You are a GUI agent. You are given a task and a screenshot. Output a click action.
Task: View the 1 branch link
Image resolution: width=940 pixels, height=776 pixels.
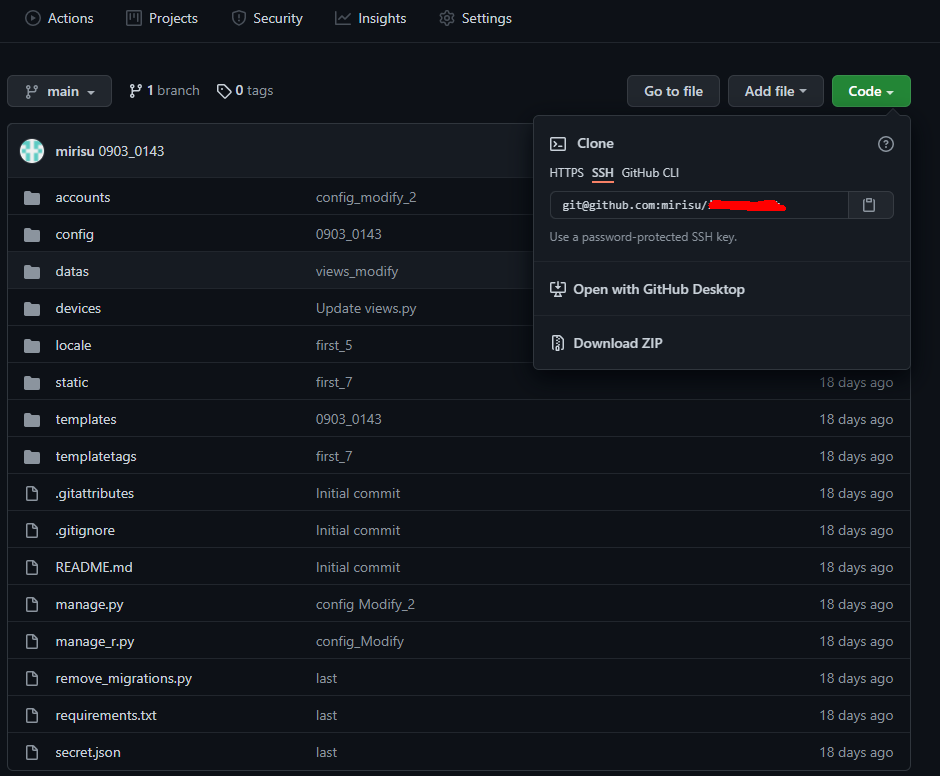164,91
